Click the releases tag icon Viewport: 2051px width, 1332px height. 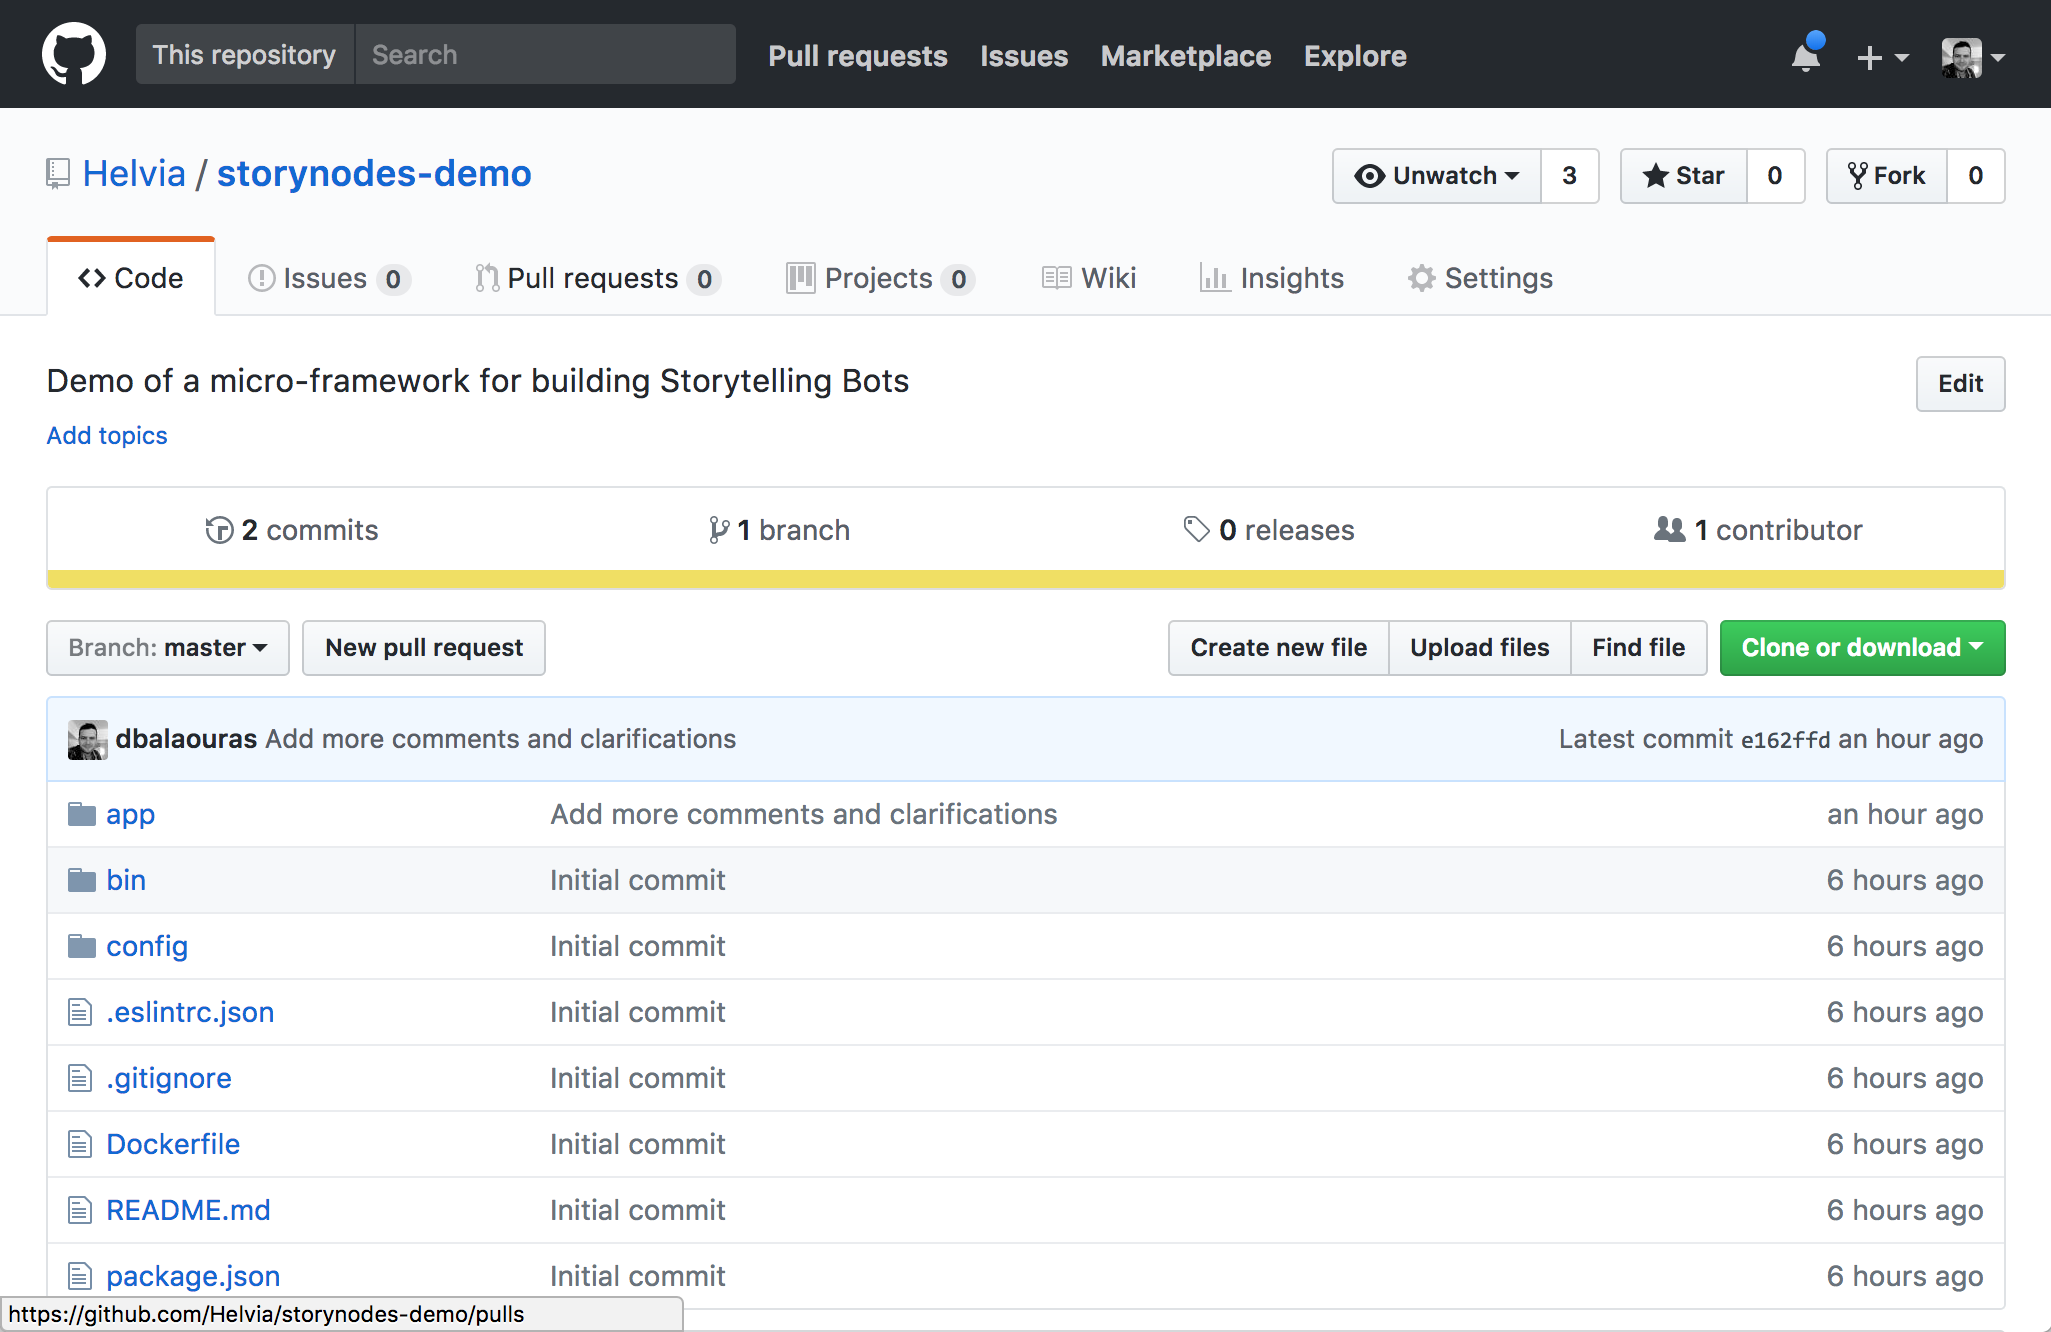(1196, 529)
